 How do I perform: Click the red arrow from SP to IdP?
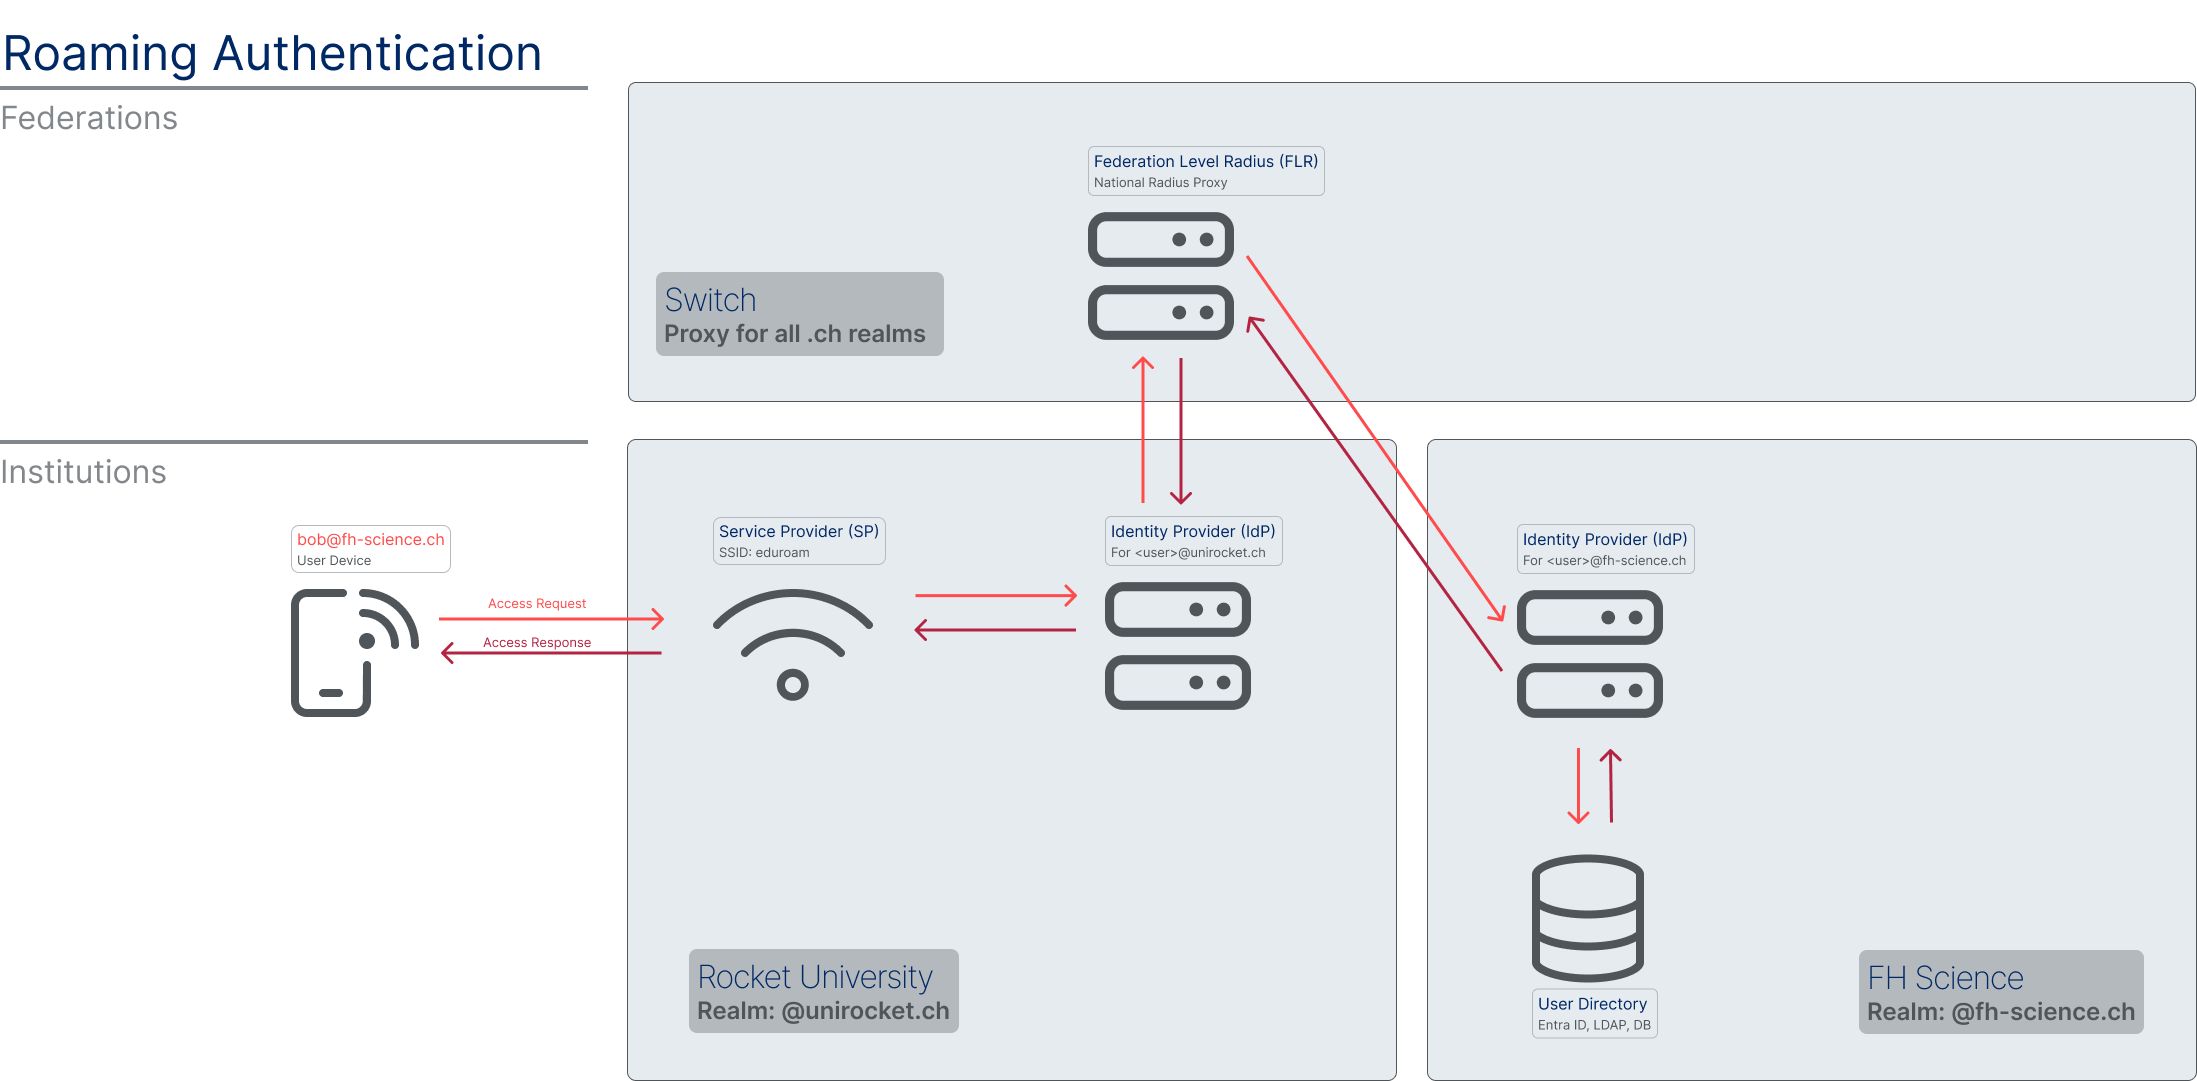[995, 596]
